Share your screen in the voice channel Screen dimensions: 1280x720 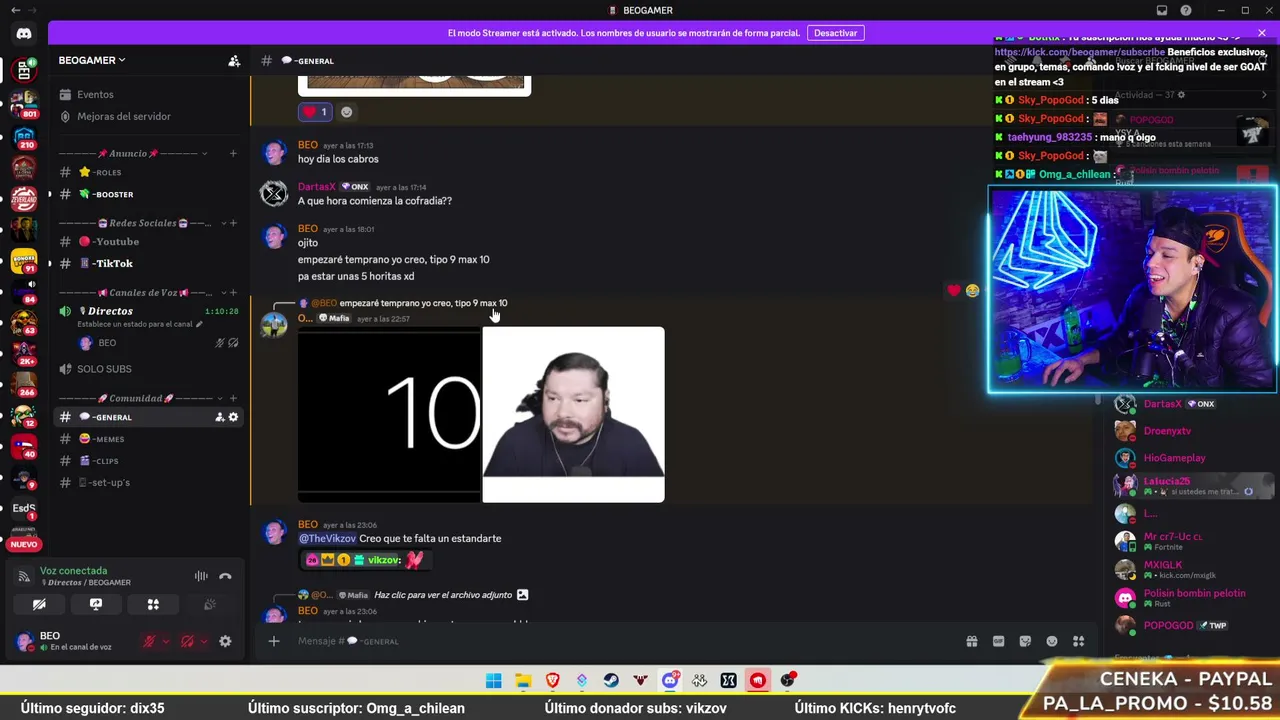96,604
